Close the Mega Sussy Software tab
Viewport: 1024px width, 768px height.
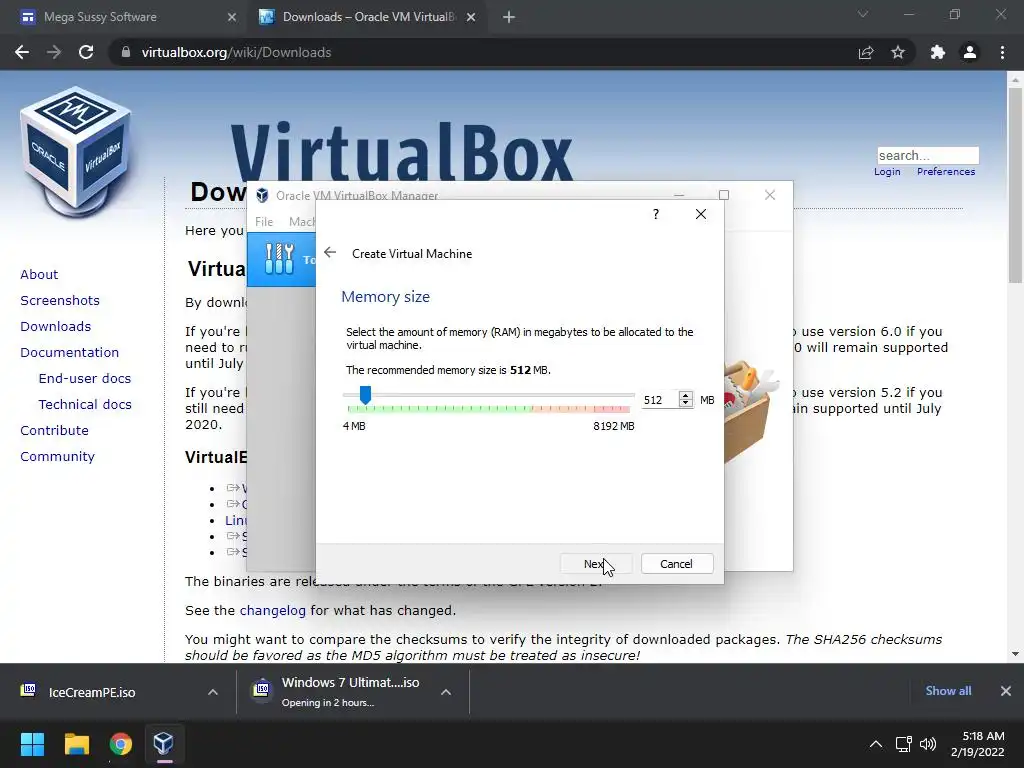(x=232, y=18)
